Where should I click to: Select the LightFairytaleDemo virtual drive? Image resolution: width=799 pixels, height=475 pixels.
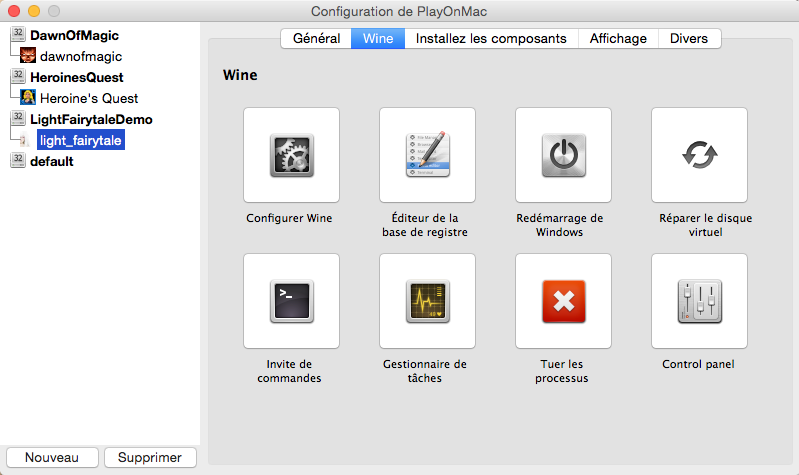tap(91, 119)
